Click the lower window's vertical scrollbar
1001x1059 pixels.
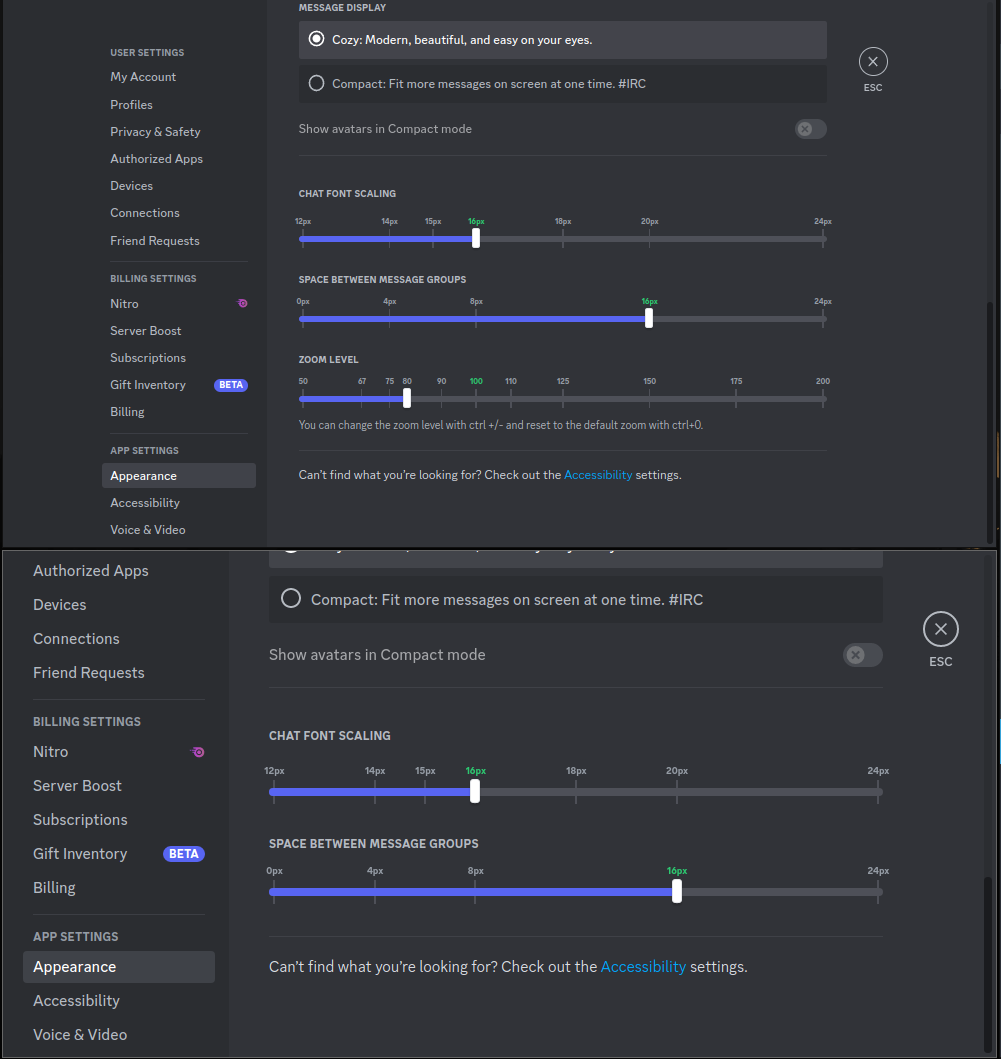coord(988,964)
